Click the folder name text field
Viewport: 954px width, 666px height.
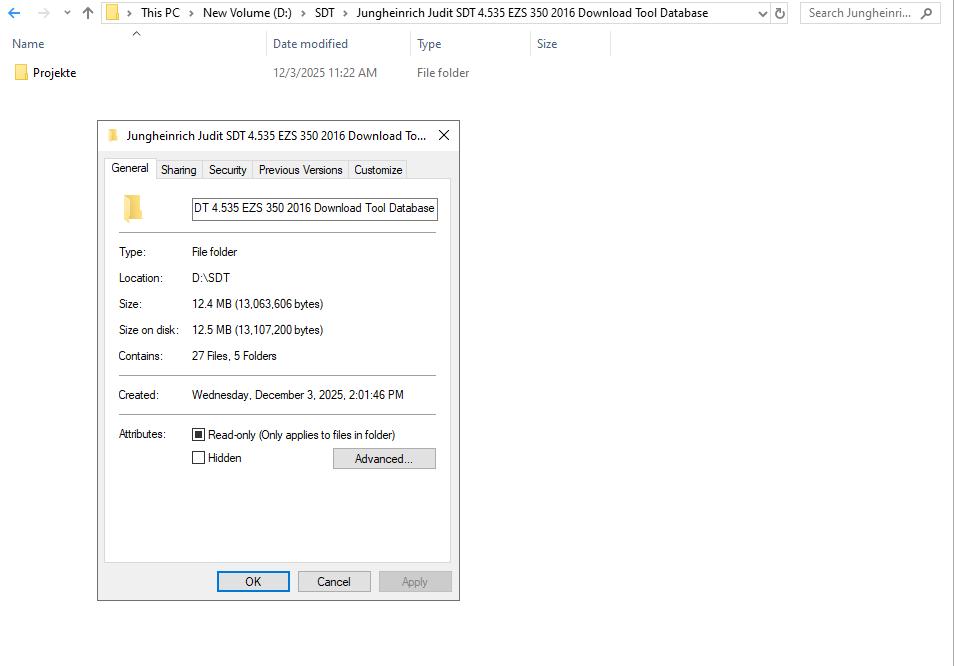tap(315, 209)
